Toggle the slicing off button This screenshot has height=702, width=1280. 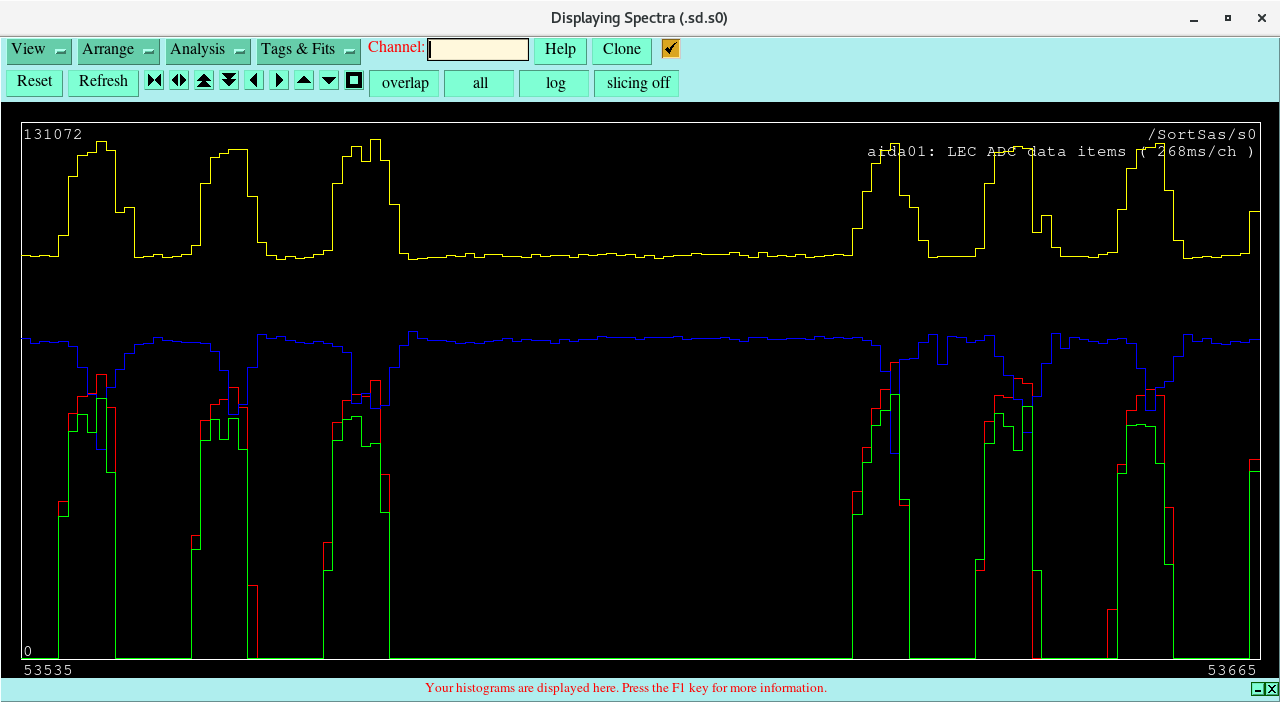coord(637,83)
